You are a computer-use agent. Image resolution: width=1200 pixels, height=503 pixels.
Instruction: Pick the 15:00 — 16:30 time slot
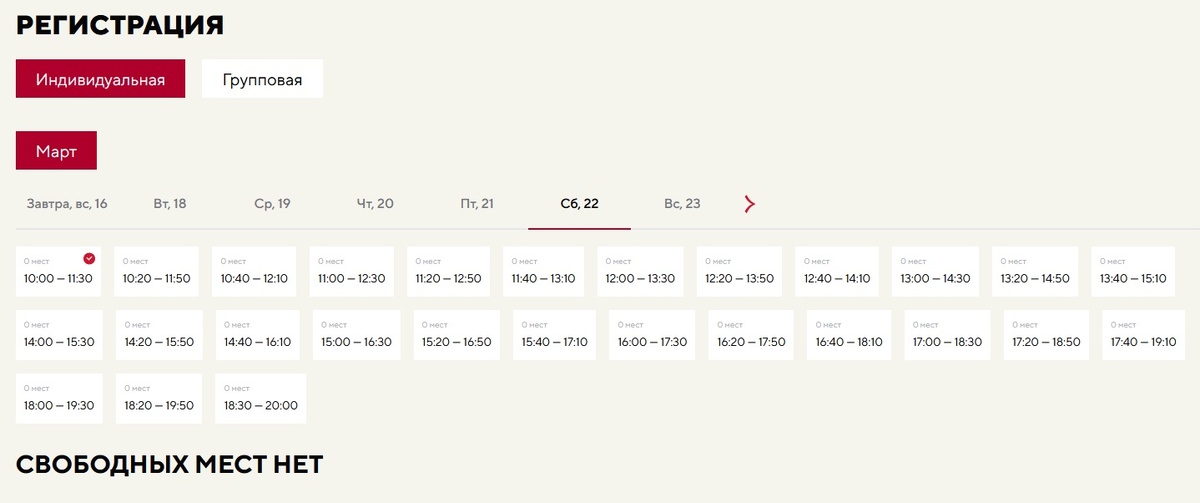(x=356, y=335)
